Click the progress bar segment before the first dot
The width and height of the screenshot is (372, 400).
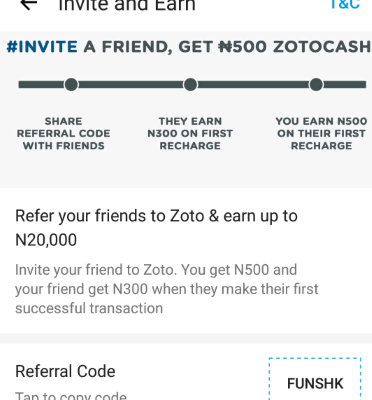pyautogui.click(x=41, y=85)
